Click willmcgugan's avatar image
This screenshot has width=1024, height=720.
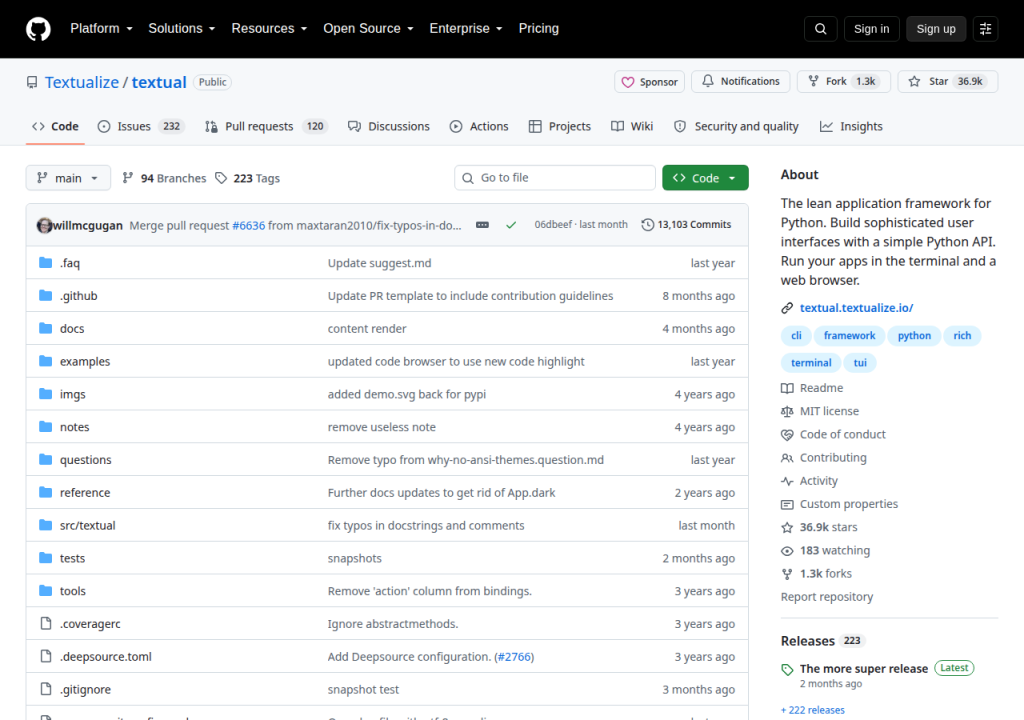(x=44, y=225)
